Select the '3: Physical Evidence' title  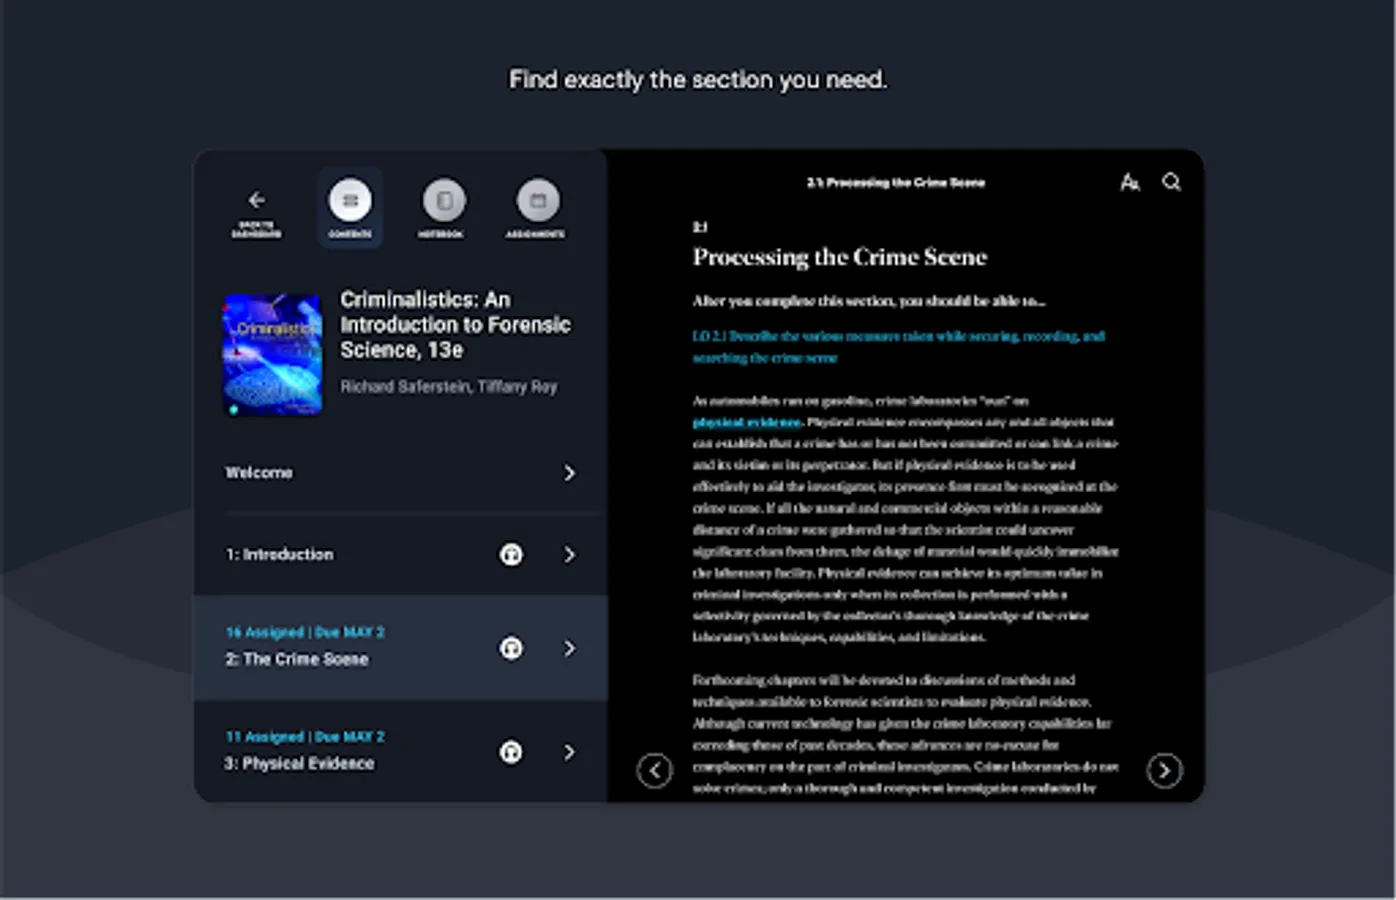pyautogui.click(x=299, y=763)
